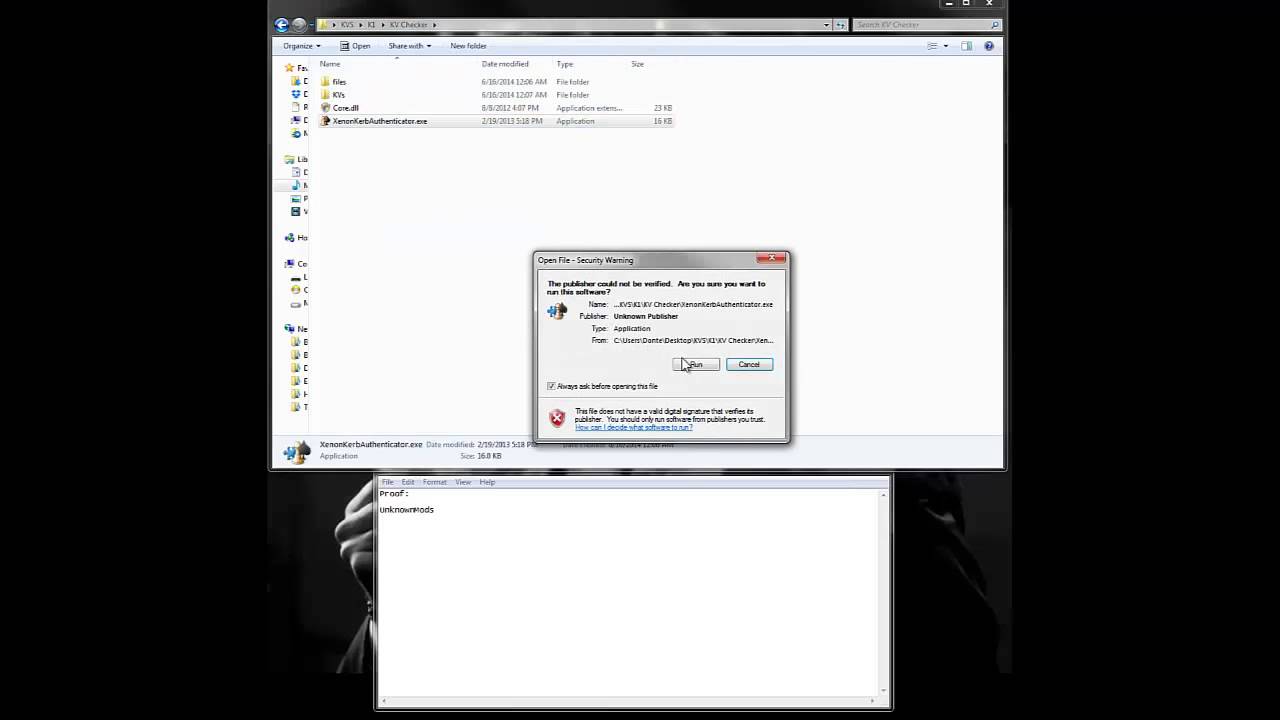The height and width of the screenshot is (720, 1280).
Task: Select the Videos library icon
Action: [295, 211]
